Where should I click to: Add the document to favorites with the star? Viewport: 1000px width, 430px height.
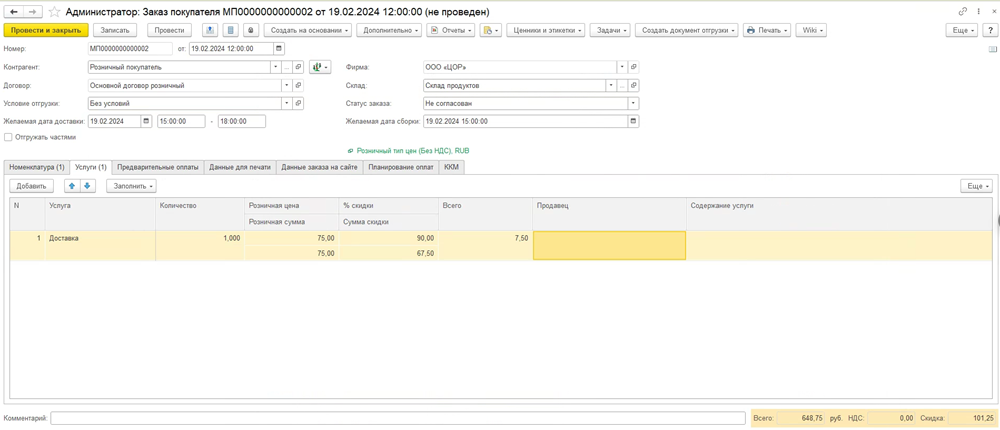coord(54,12)
